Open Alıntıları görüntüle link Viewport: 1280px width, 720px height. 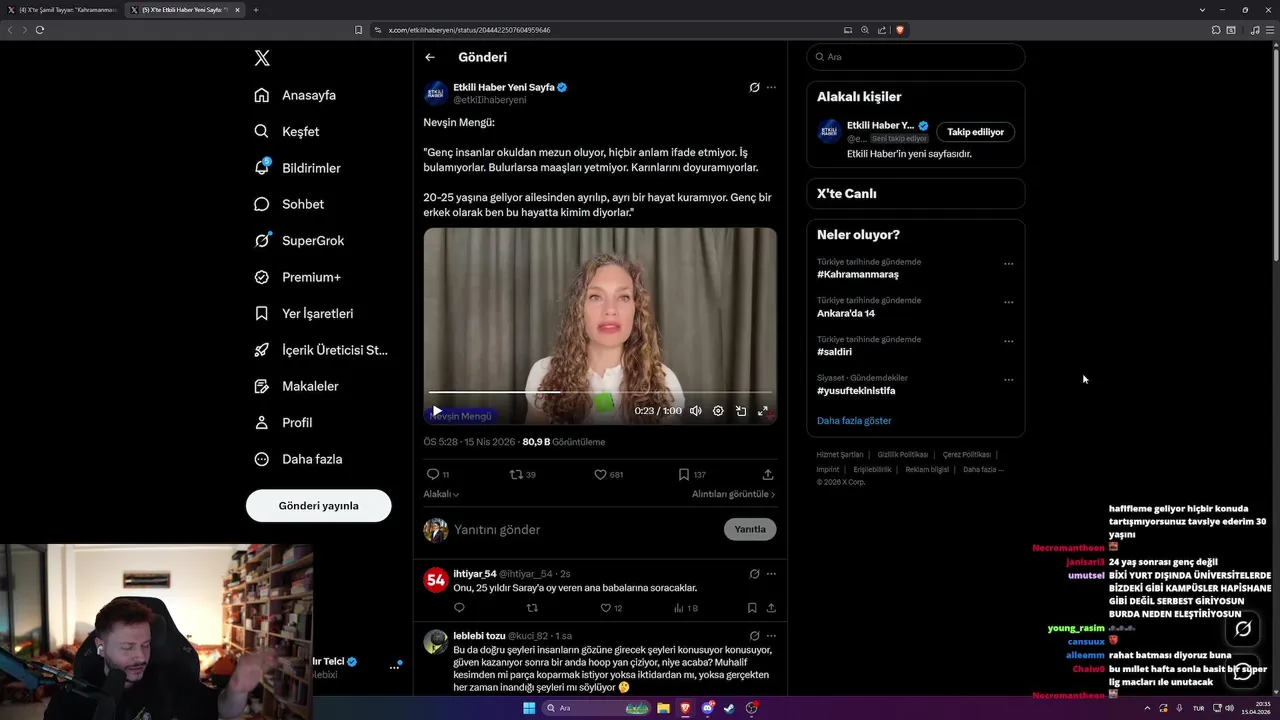[733, 494]
